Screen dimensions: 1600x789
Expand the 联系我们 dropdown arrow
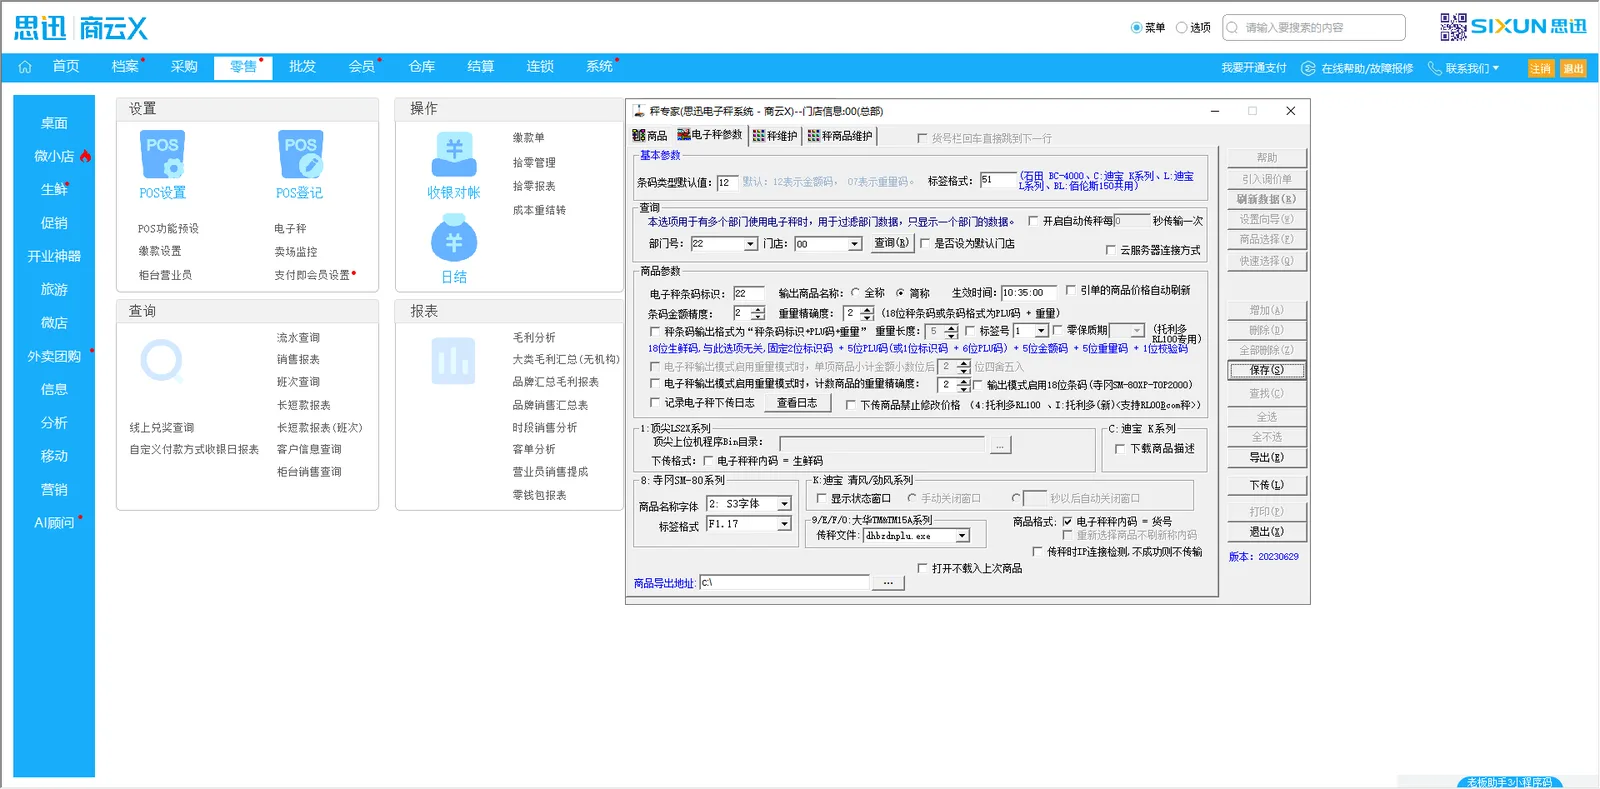1496,68
